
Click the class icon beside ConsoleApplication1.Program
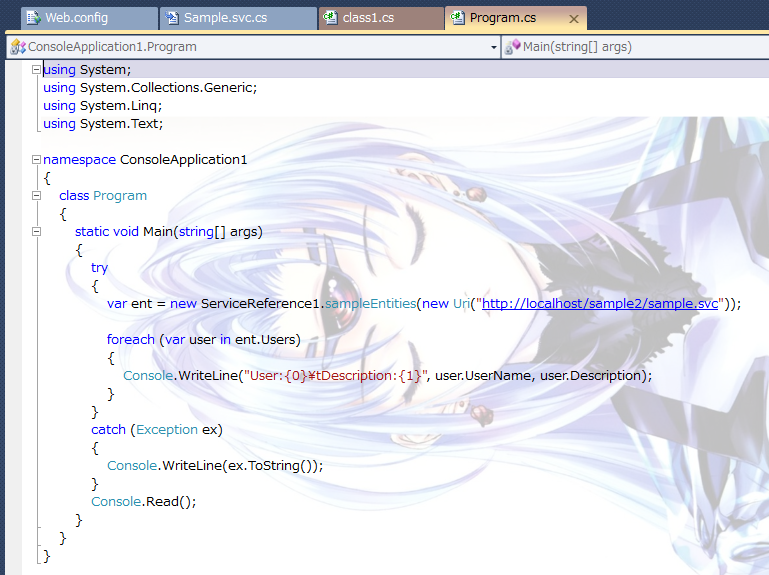(18, 47)
